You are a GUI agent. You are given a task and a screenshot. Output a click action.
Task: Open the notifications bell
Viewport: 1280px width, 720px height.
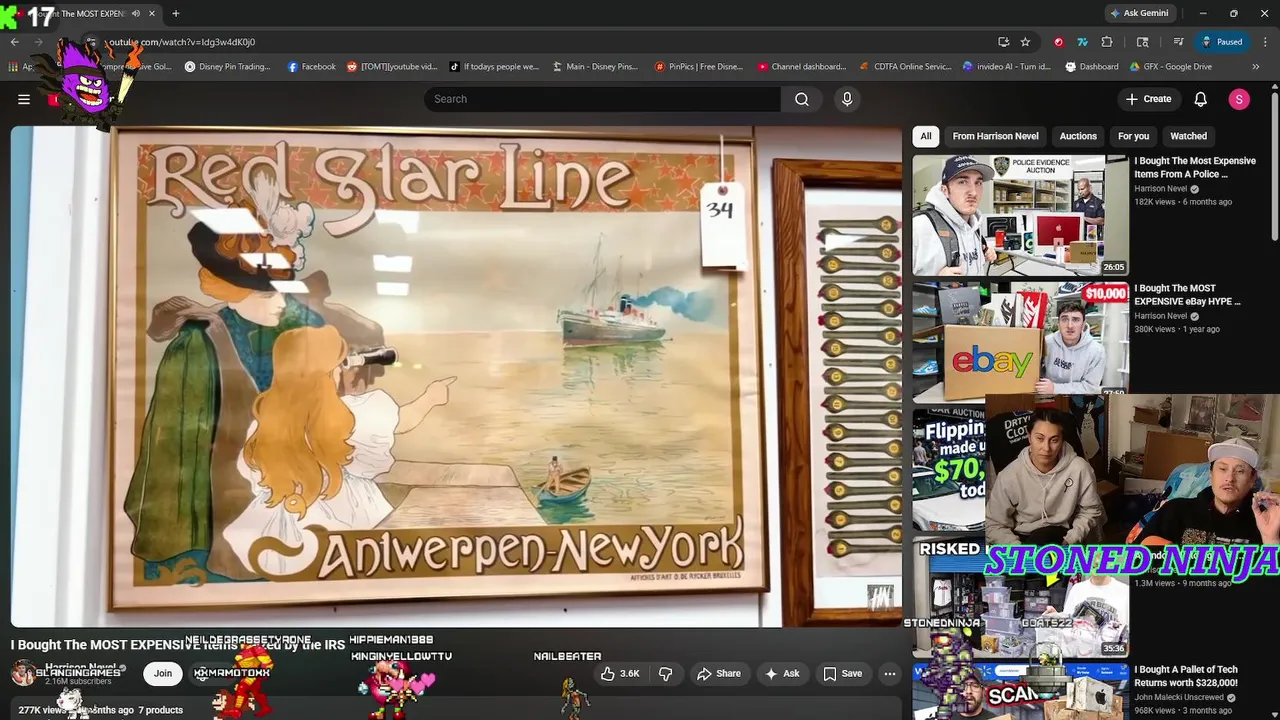click(x=1200, y=99)
